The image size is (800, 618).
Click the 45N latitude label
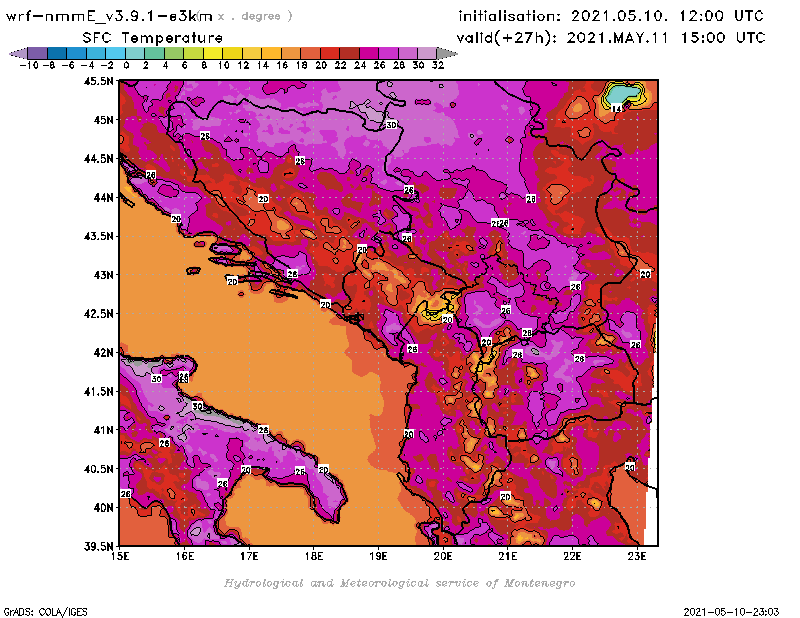tap(103, 120)
